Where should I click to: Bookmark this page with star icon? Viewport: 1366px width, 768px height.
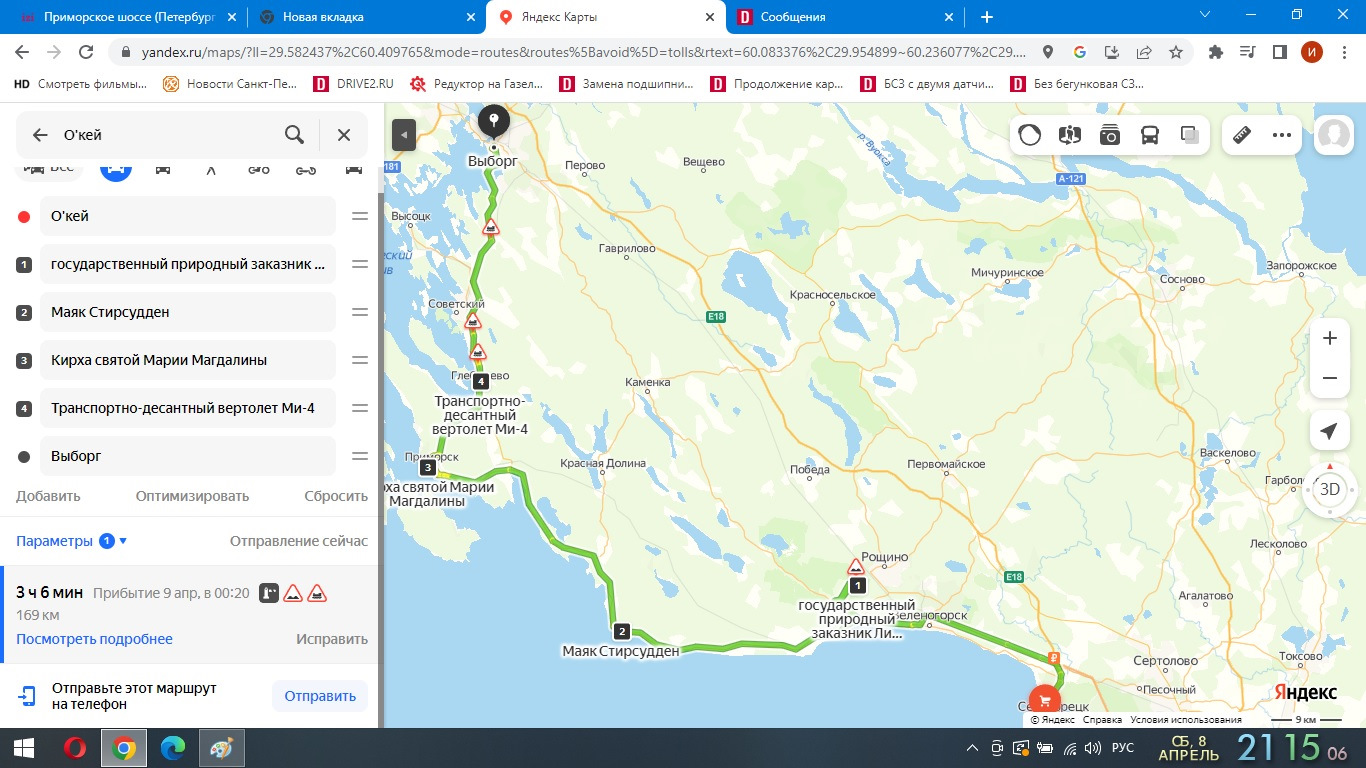[x=1176, y=52]
